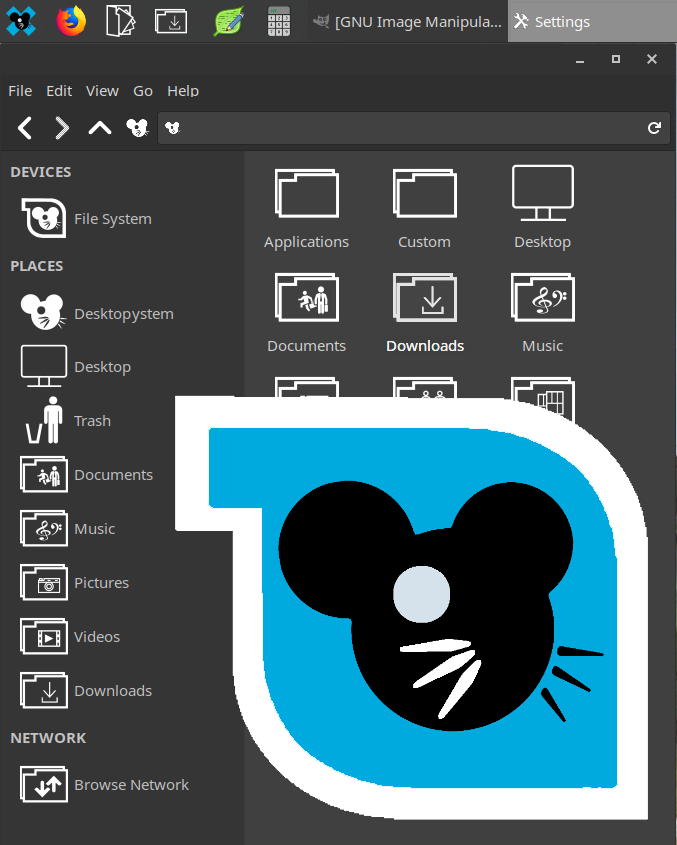Switch to GNU Image Manipulation window

[x=407, y=22]
